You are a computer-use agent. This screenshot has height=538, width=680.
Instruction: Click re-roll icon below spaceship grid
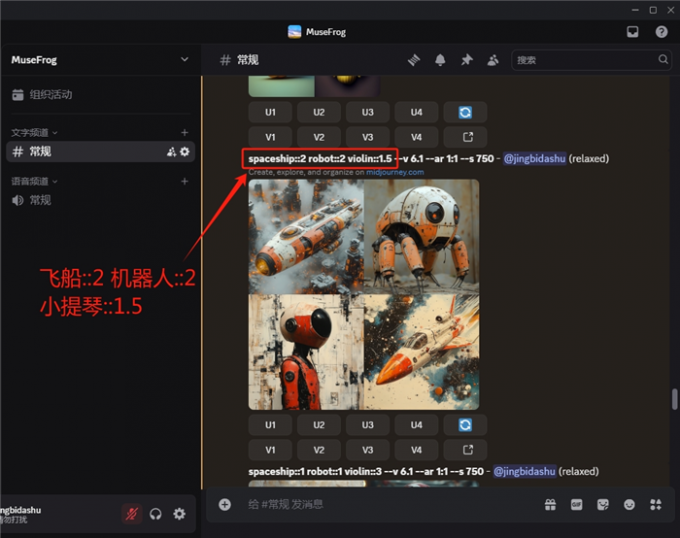[465, 425]
